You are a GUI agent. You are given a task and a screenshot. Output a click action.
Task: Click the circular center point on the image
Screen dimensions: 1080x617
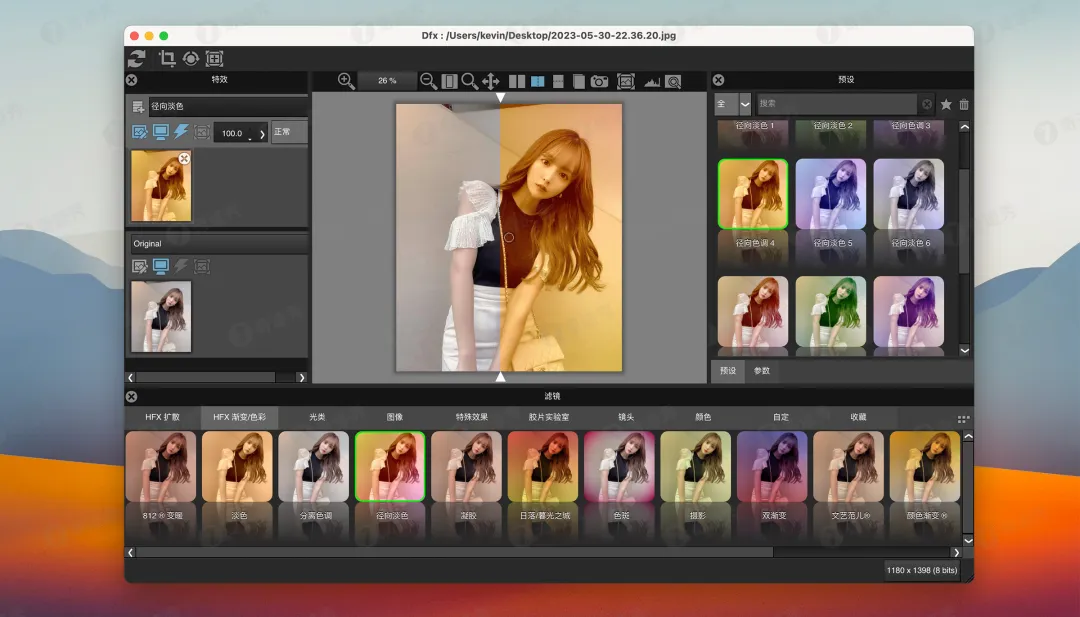[x=509, y=237]
